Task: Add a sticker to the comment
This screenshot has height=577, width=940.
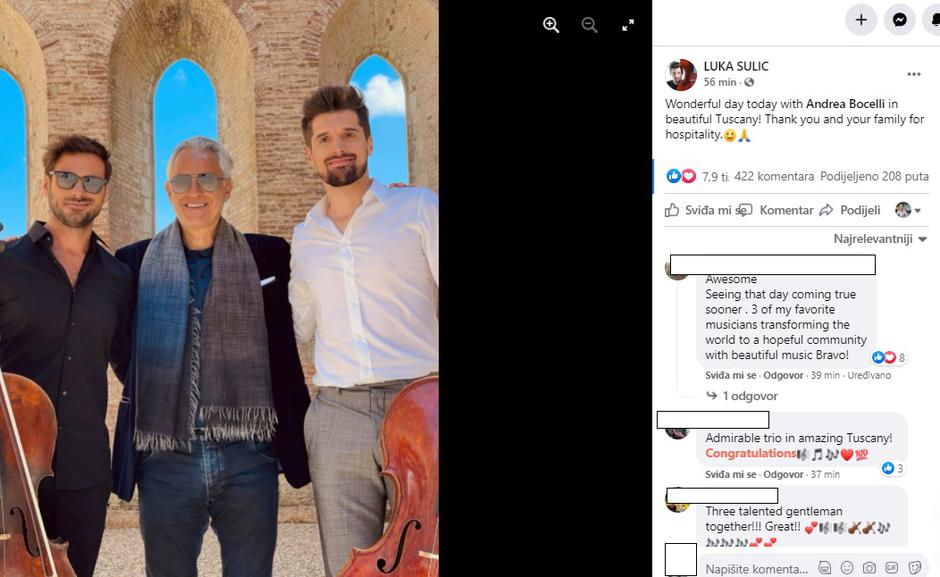Action: point(915,567)
